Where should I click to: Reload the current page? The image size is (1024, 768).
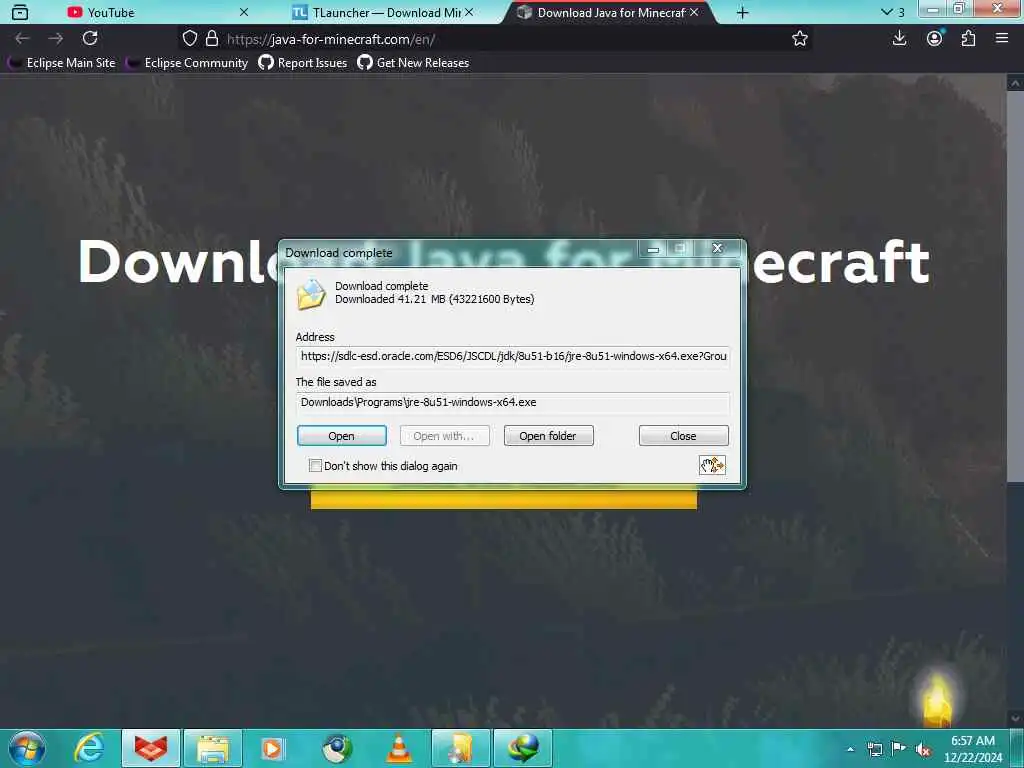pos(90,39)
